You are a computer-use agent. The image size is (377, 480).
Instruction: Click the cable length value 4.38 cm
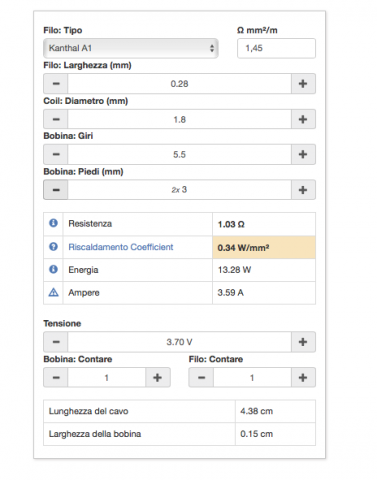click(257, 411)
